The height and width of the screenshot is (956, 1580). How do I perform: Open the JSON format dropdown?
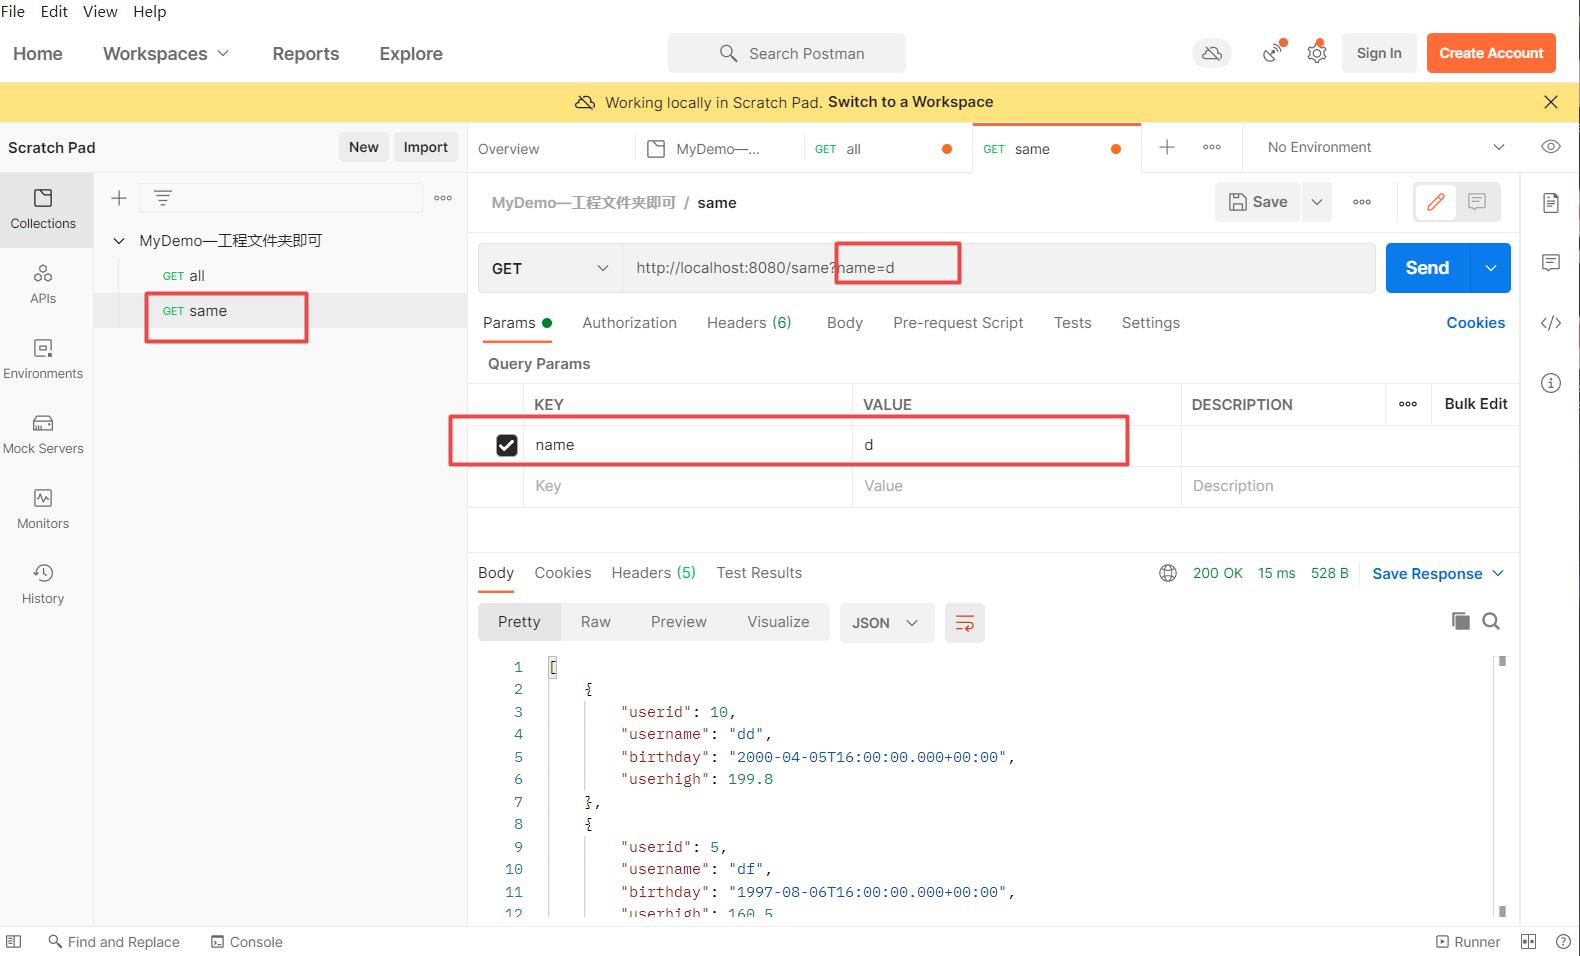pos(887,623)
